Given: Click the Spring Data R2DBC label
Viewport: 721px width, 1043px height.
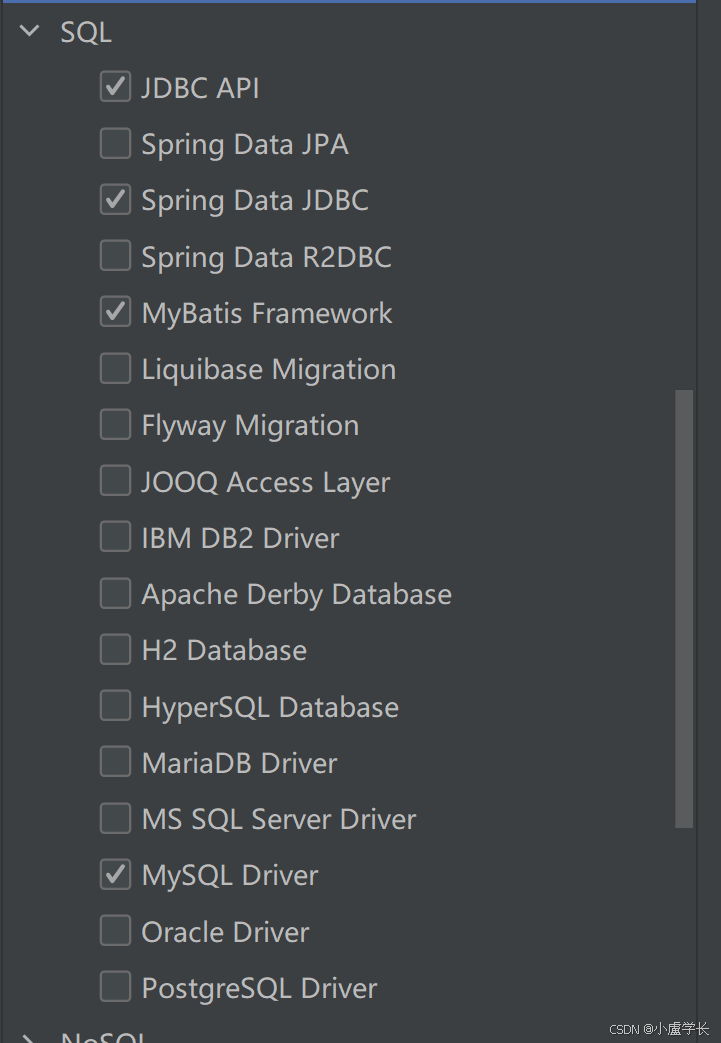Looking at the screenshot, I should [267, 257].
